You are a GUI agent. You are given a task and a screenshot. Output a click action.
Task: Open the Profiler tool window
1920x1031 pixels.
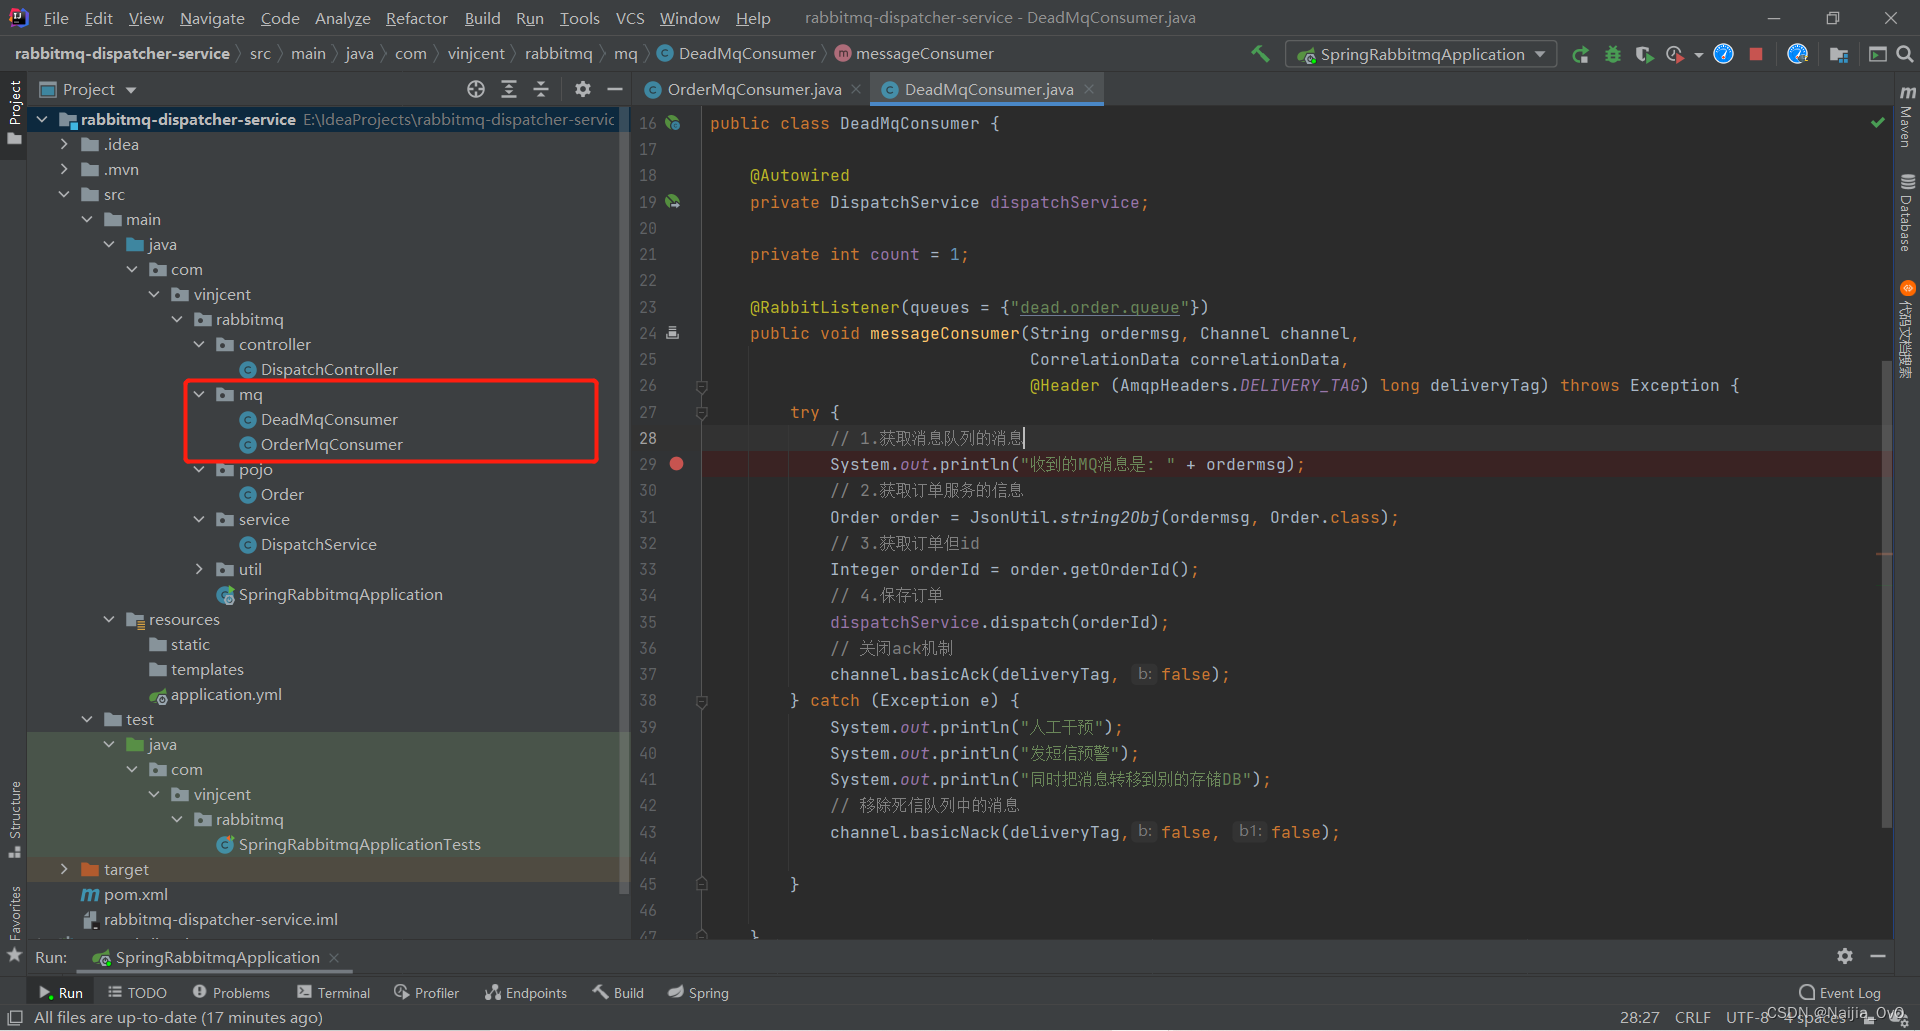click(427, 992)
